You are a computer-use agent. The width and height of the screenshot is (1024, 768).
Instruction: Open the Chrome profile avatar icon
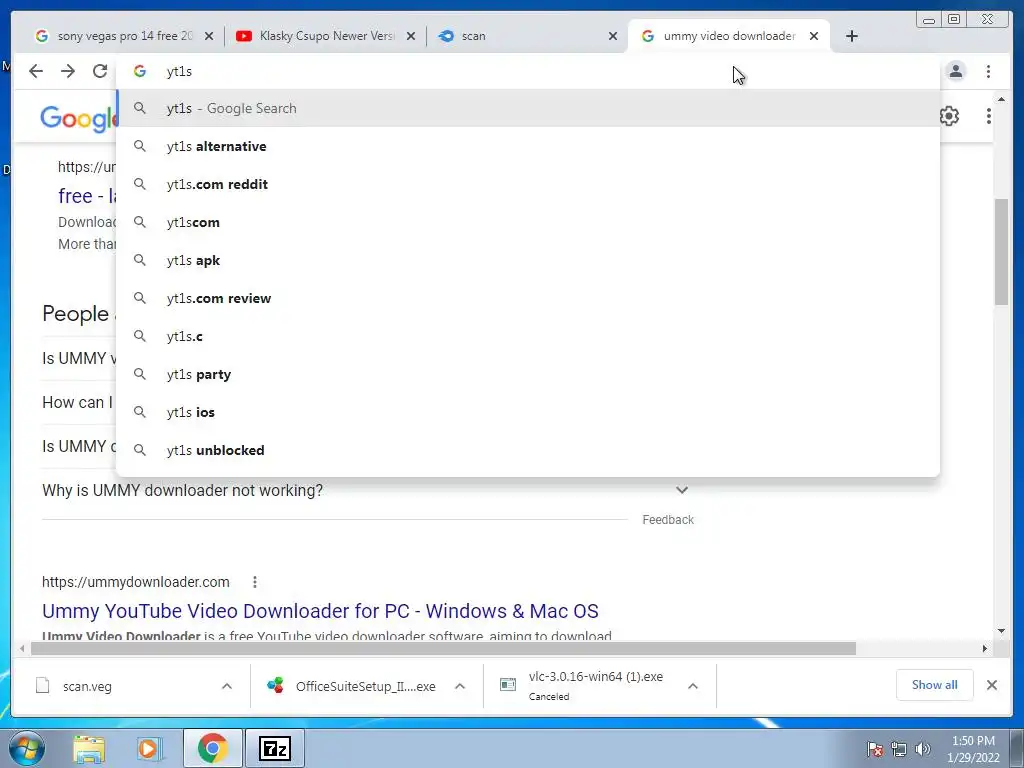956,71
